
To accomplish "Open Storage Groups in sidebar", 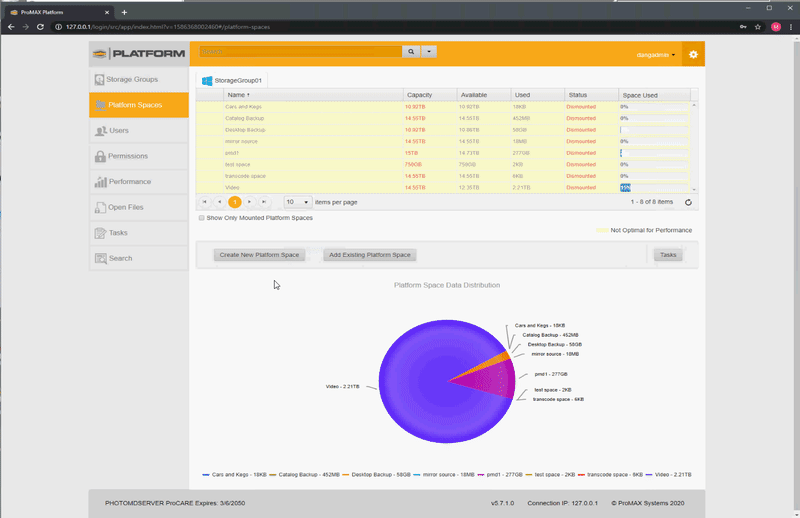I will tap(139, 80).
